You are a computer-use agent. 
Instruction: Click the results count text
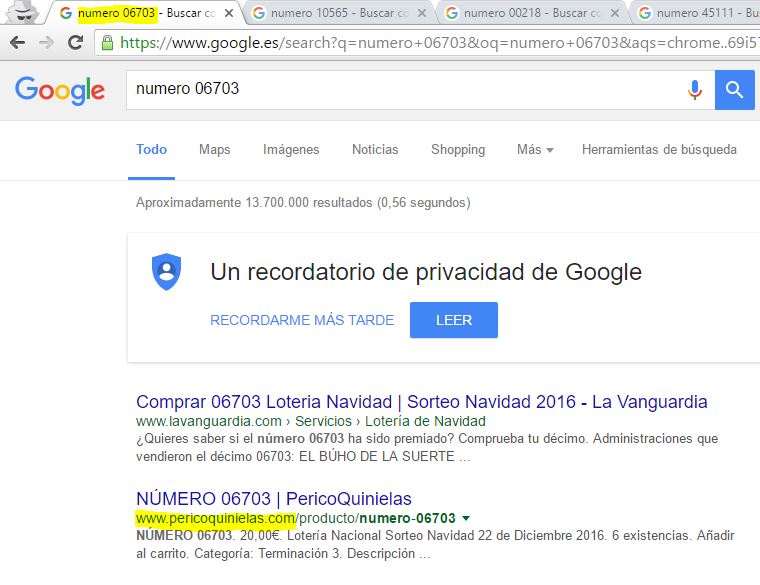[x=303, y=203]
